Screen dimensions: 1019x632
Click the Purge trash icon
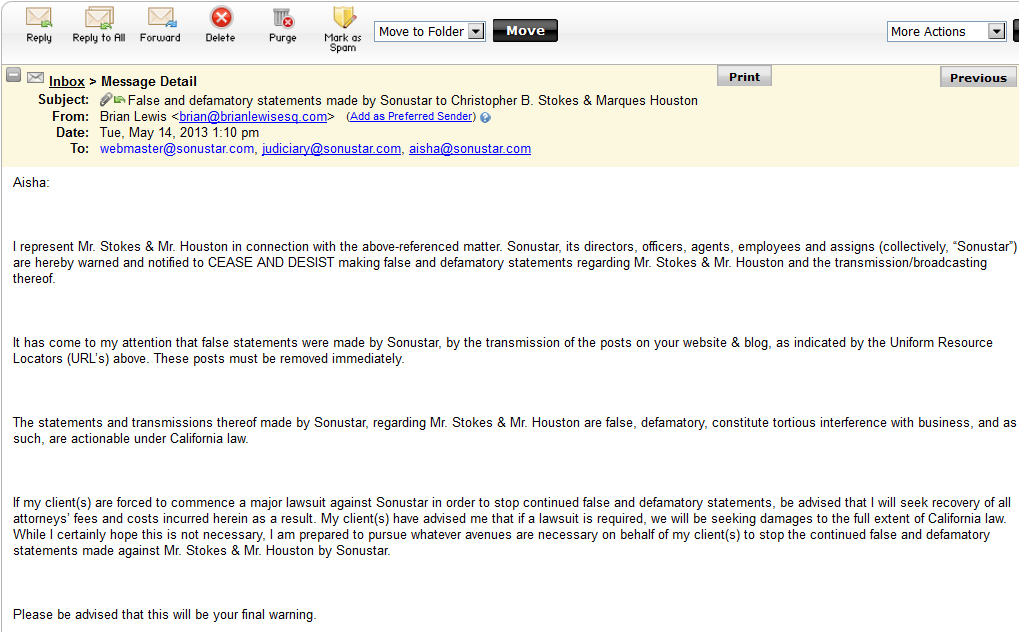[x=283, y=18]
